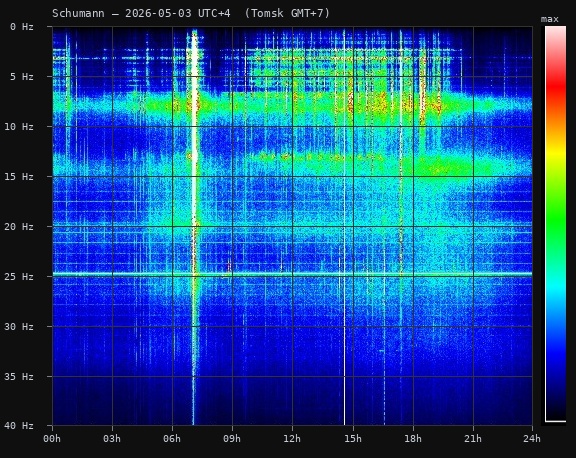The height and width of the screenshot is (458, 576).
Task: Click the Tomsk GMT+7 text in title
Action: coord(287,14)
